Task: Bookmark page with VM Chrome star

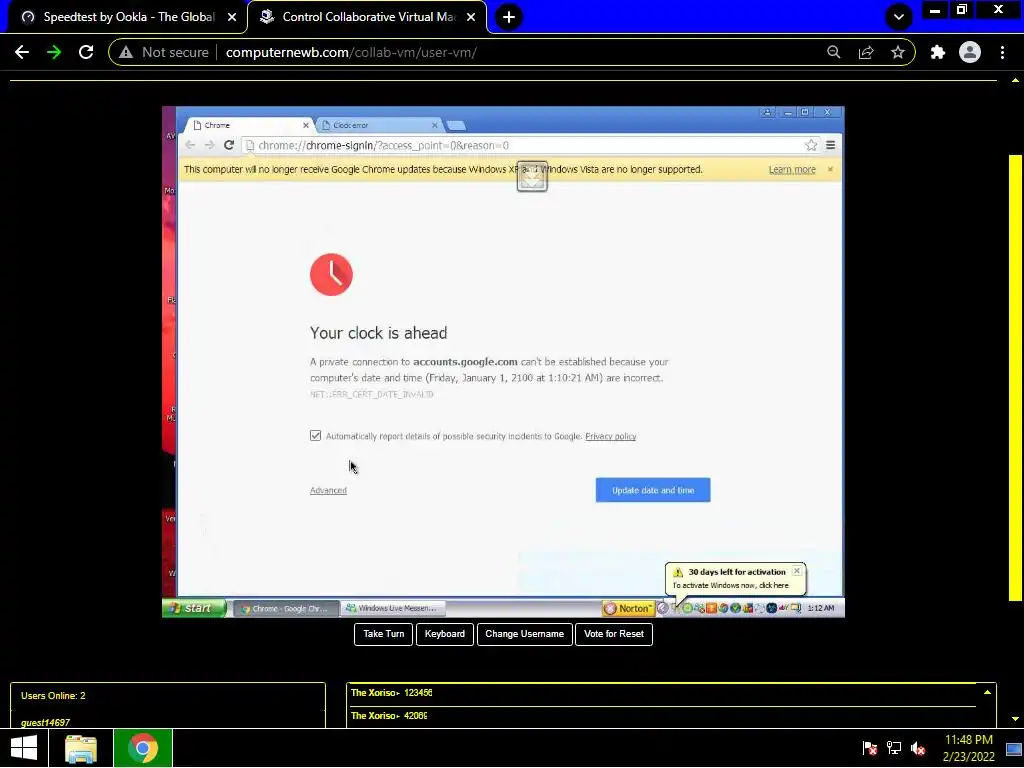Action: (810, 145)
